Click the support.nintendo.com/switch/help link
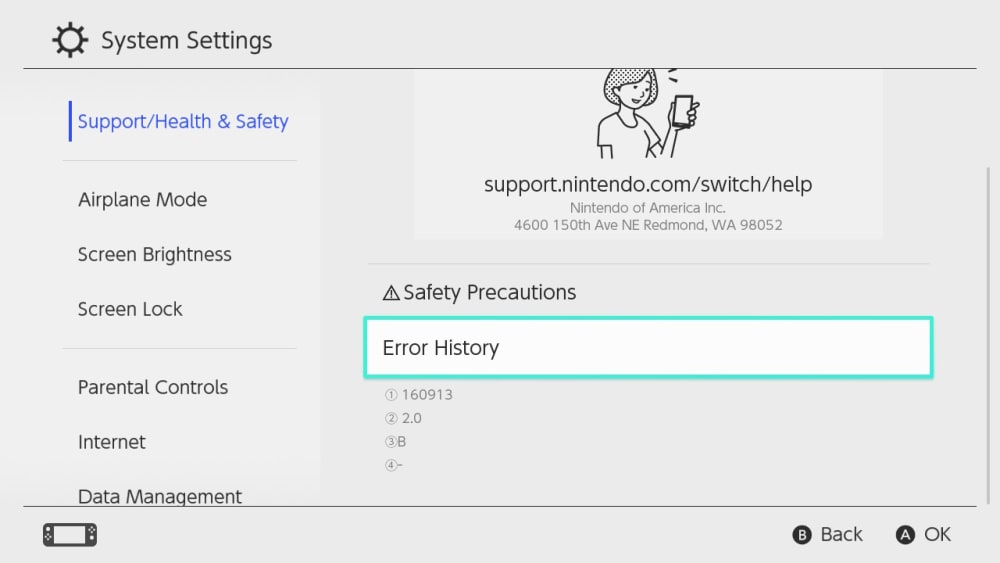Screen dimensions: 1000x563 click(x=648, y=185)
